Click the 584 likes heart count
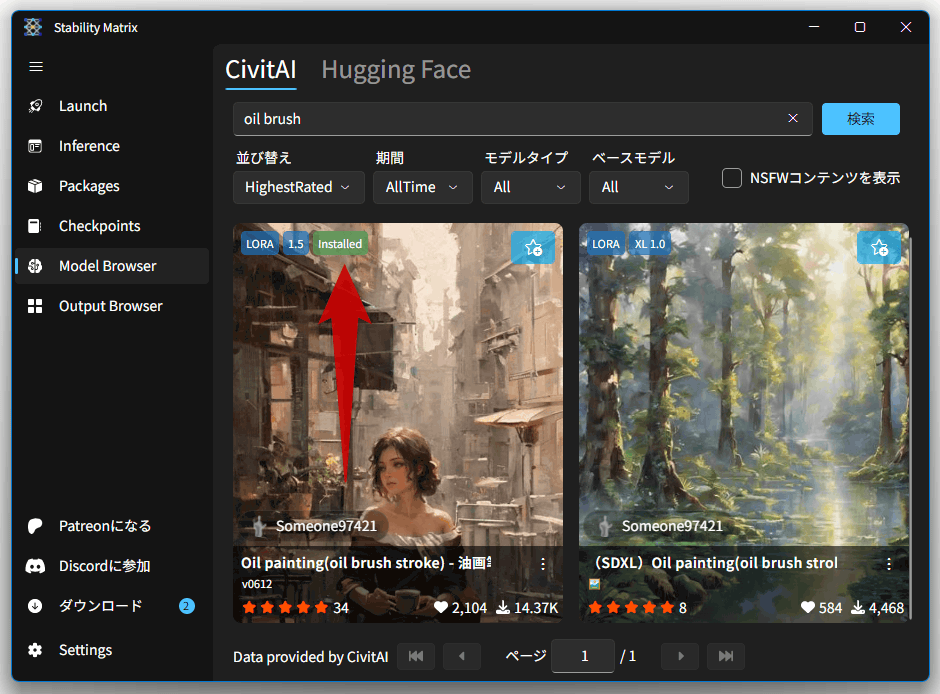The width and height of the screenshot is (940, 694). [x=821, y=608]
